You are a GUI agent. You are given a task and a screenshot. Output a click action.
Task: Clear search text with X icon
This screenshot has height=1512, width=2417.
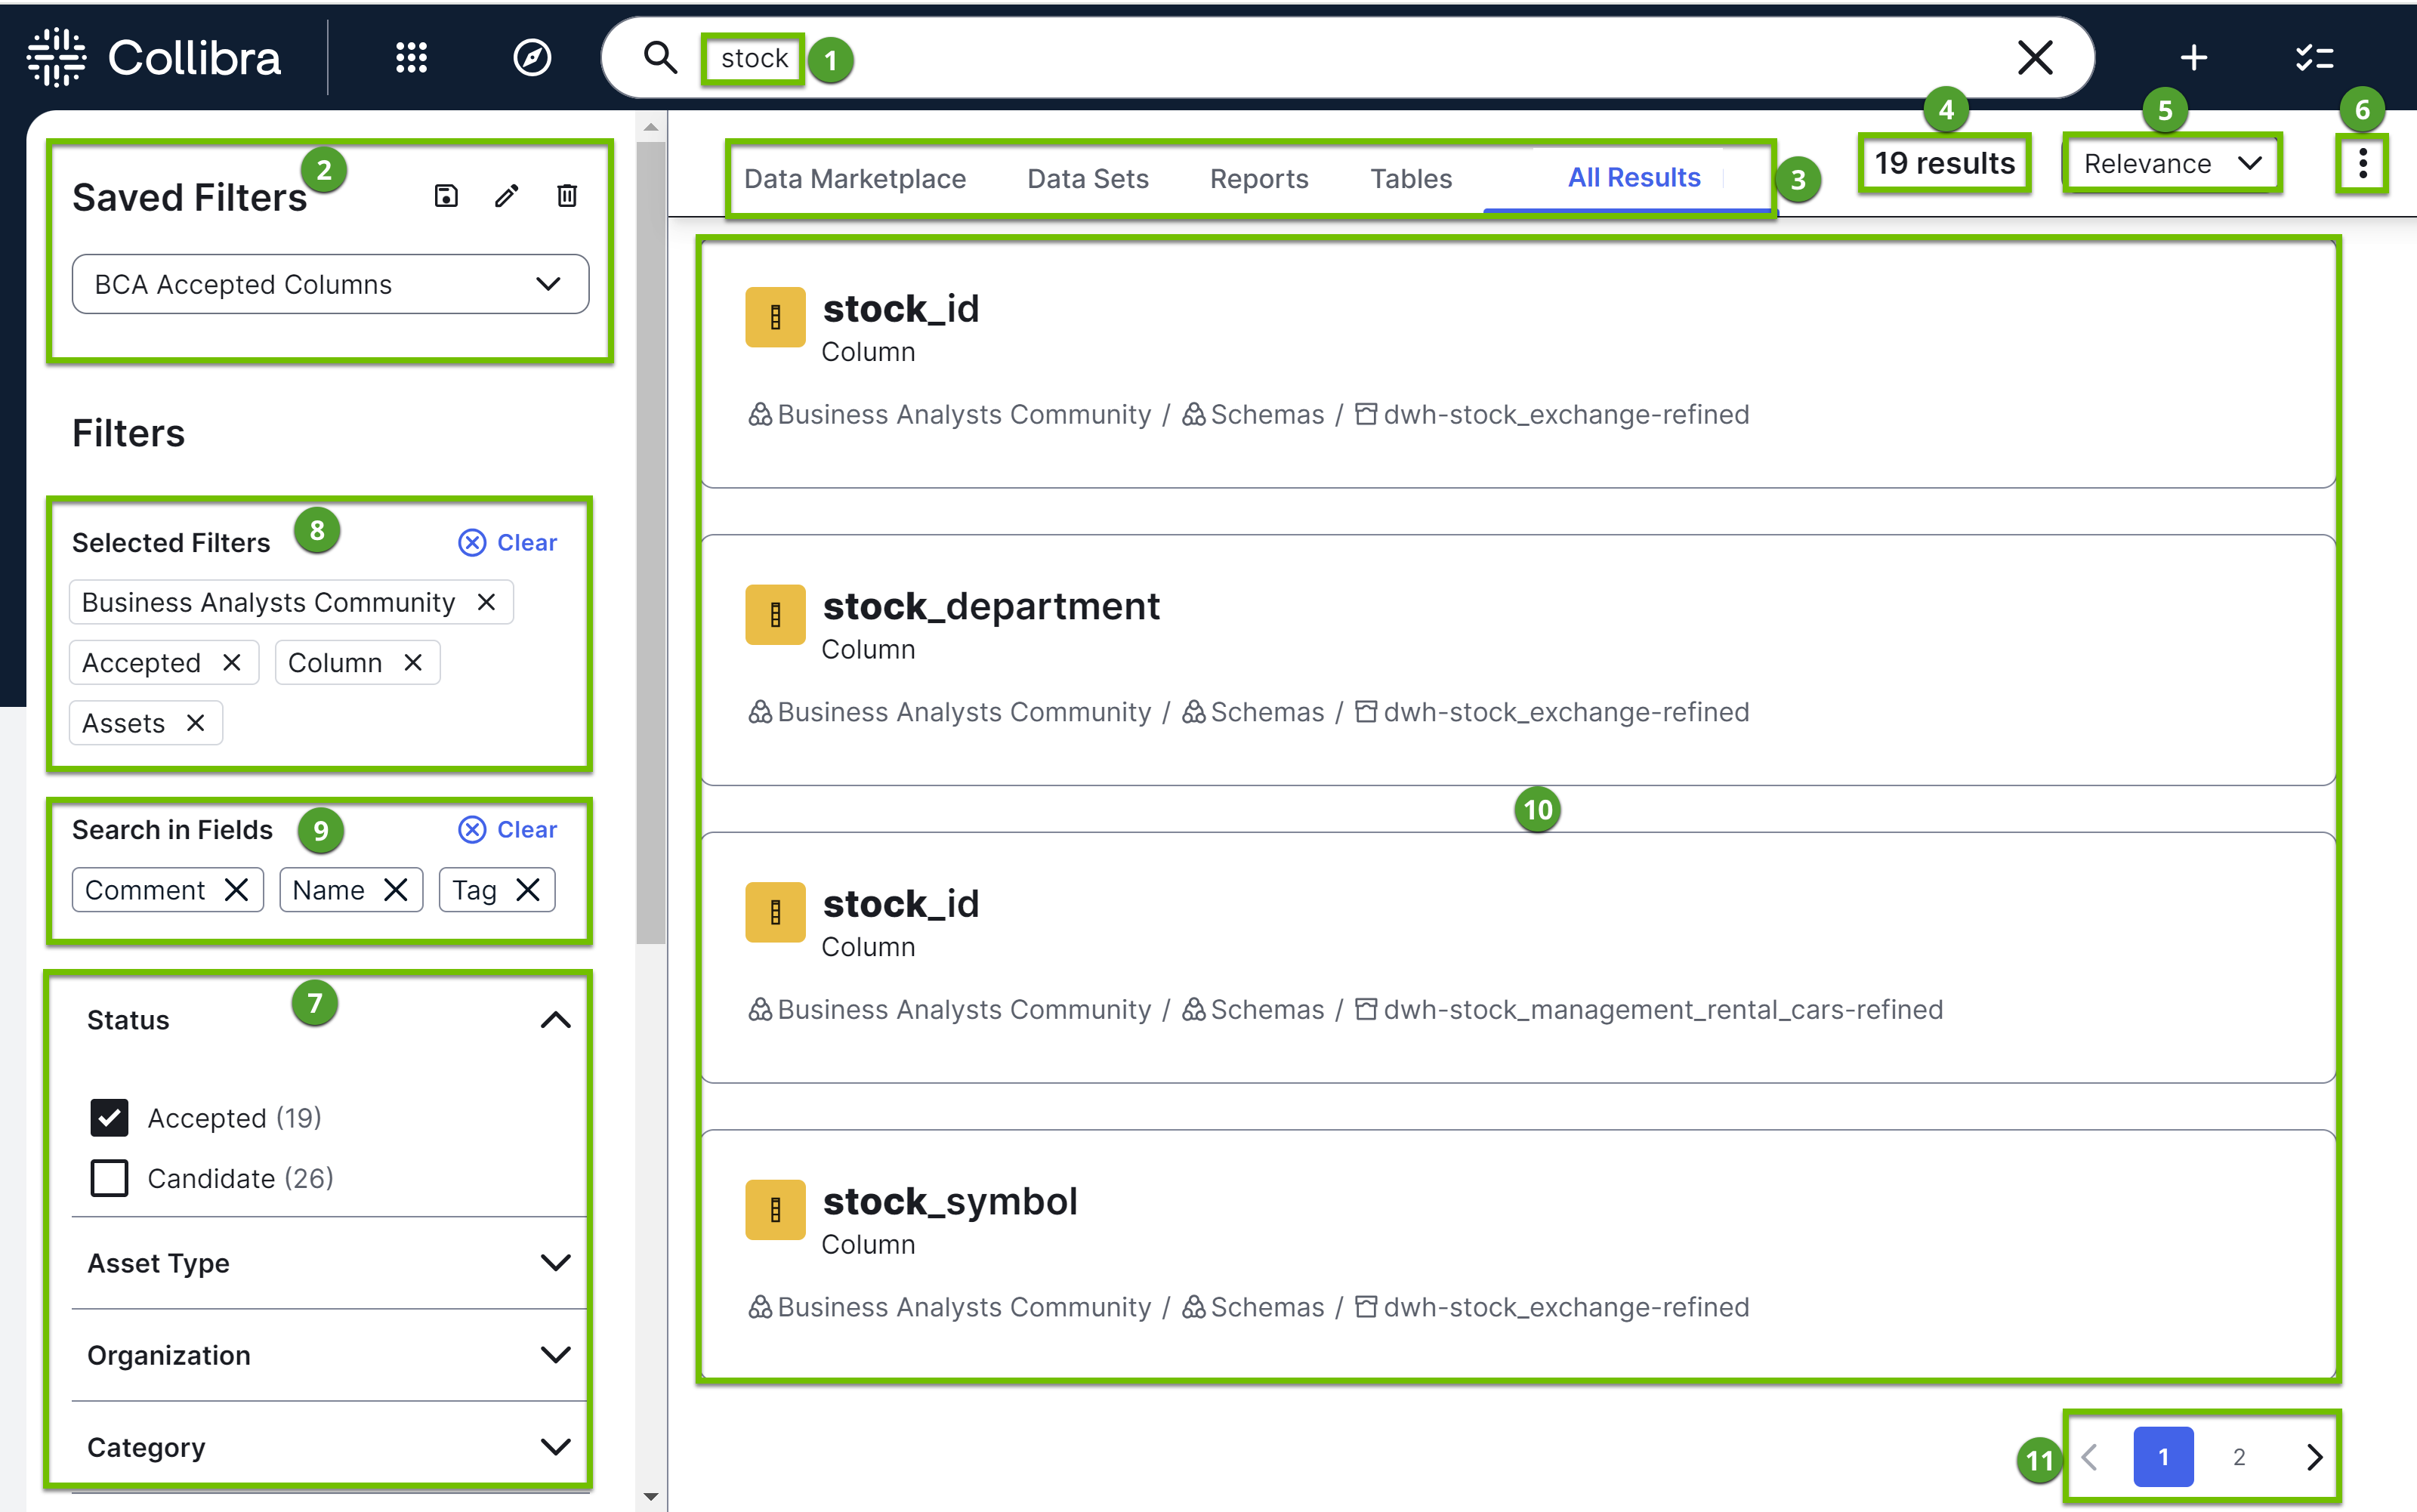(2035, 58)
